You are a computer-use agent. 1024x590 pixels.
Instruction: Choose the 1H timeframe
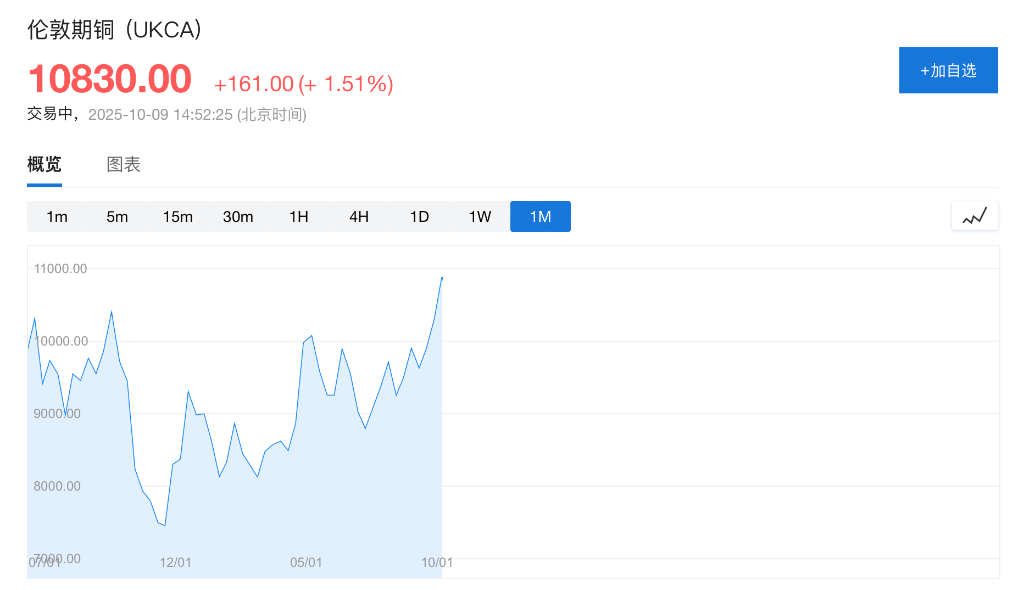[x=299, y=217]
